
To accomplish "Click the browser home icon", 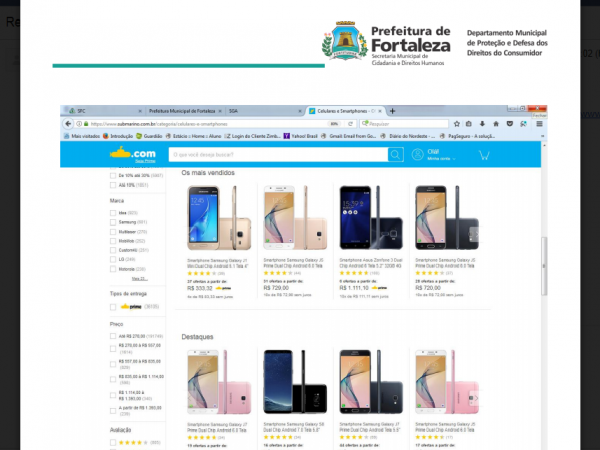I will click(496, 124).
